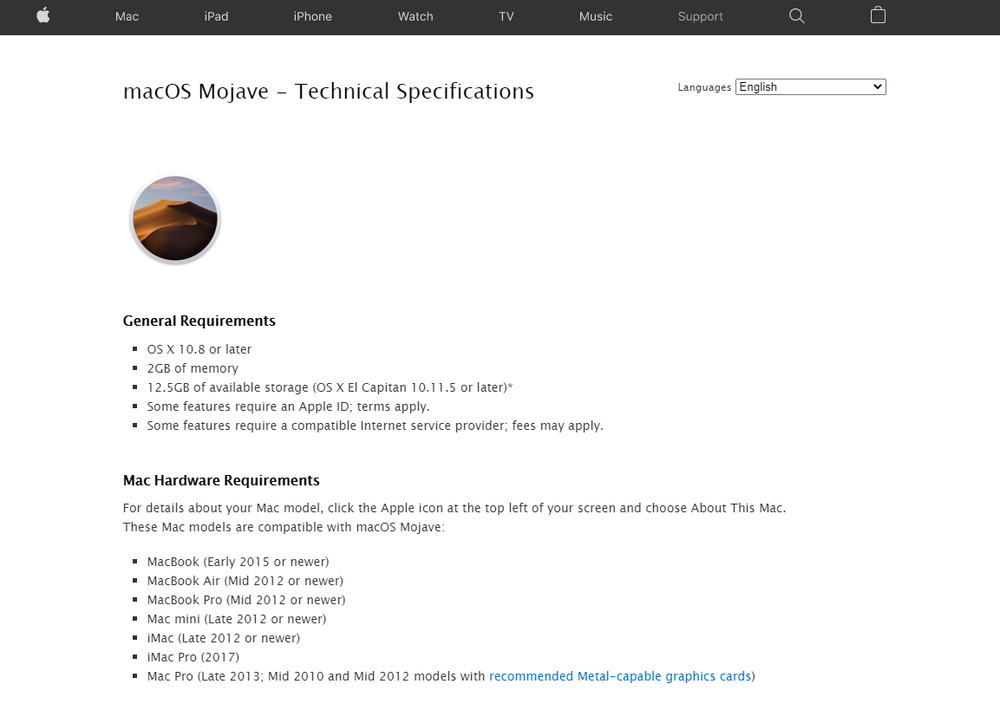Image resolution: width=1000 pixels, height=708 pixels.
Task: Open the shopping bag icon
Action: pyautogui.click(x=878, y=15)
